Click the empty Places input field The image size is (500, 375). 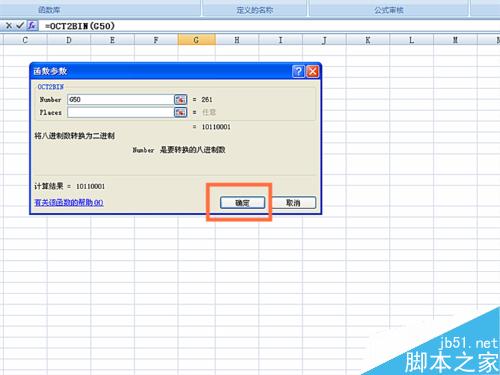tap(121, 112)
